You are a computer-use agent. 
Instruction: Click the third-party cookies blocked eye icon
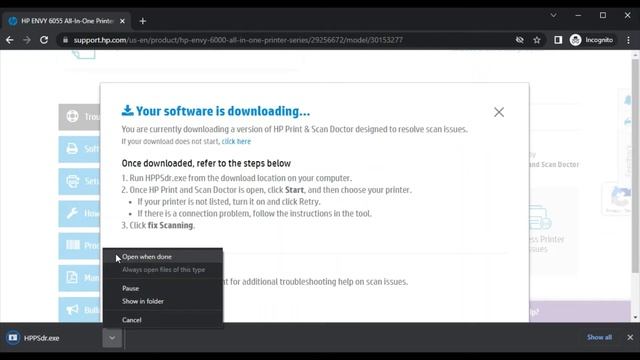pyautogui.click(x=520, y=40)
